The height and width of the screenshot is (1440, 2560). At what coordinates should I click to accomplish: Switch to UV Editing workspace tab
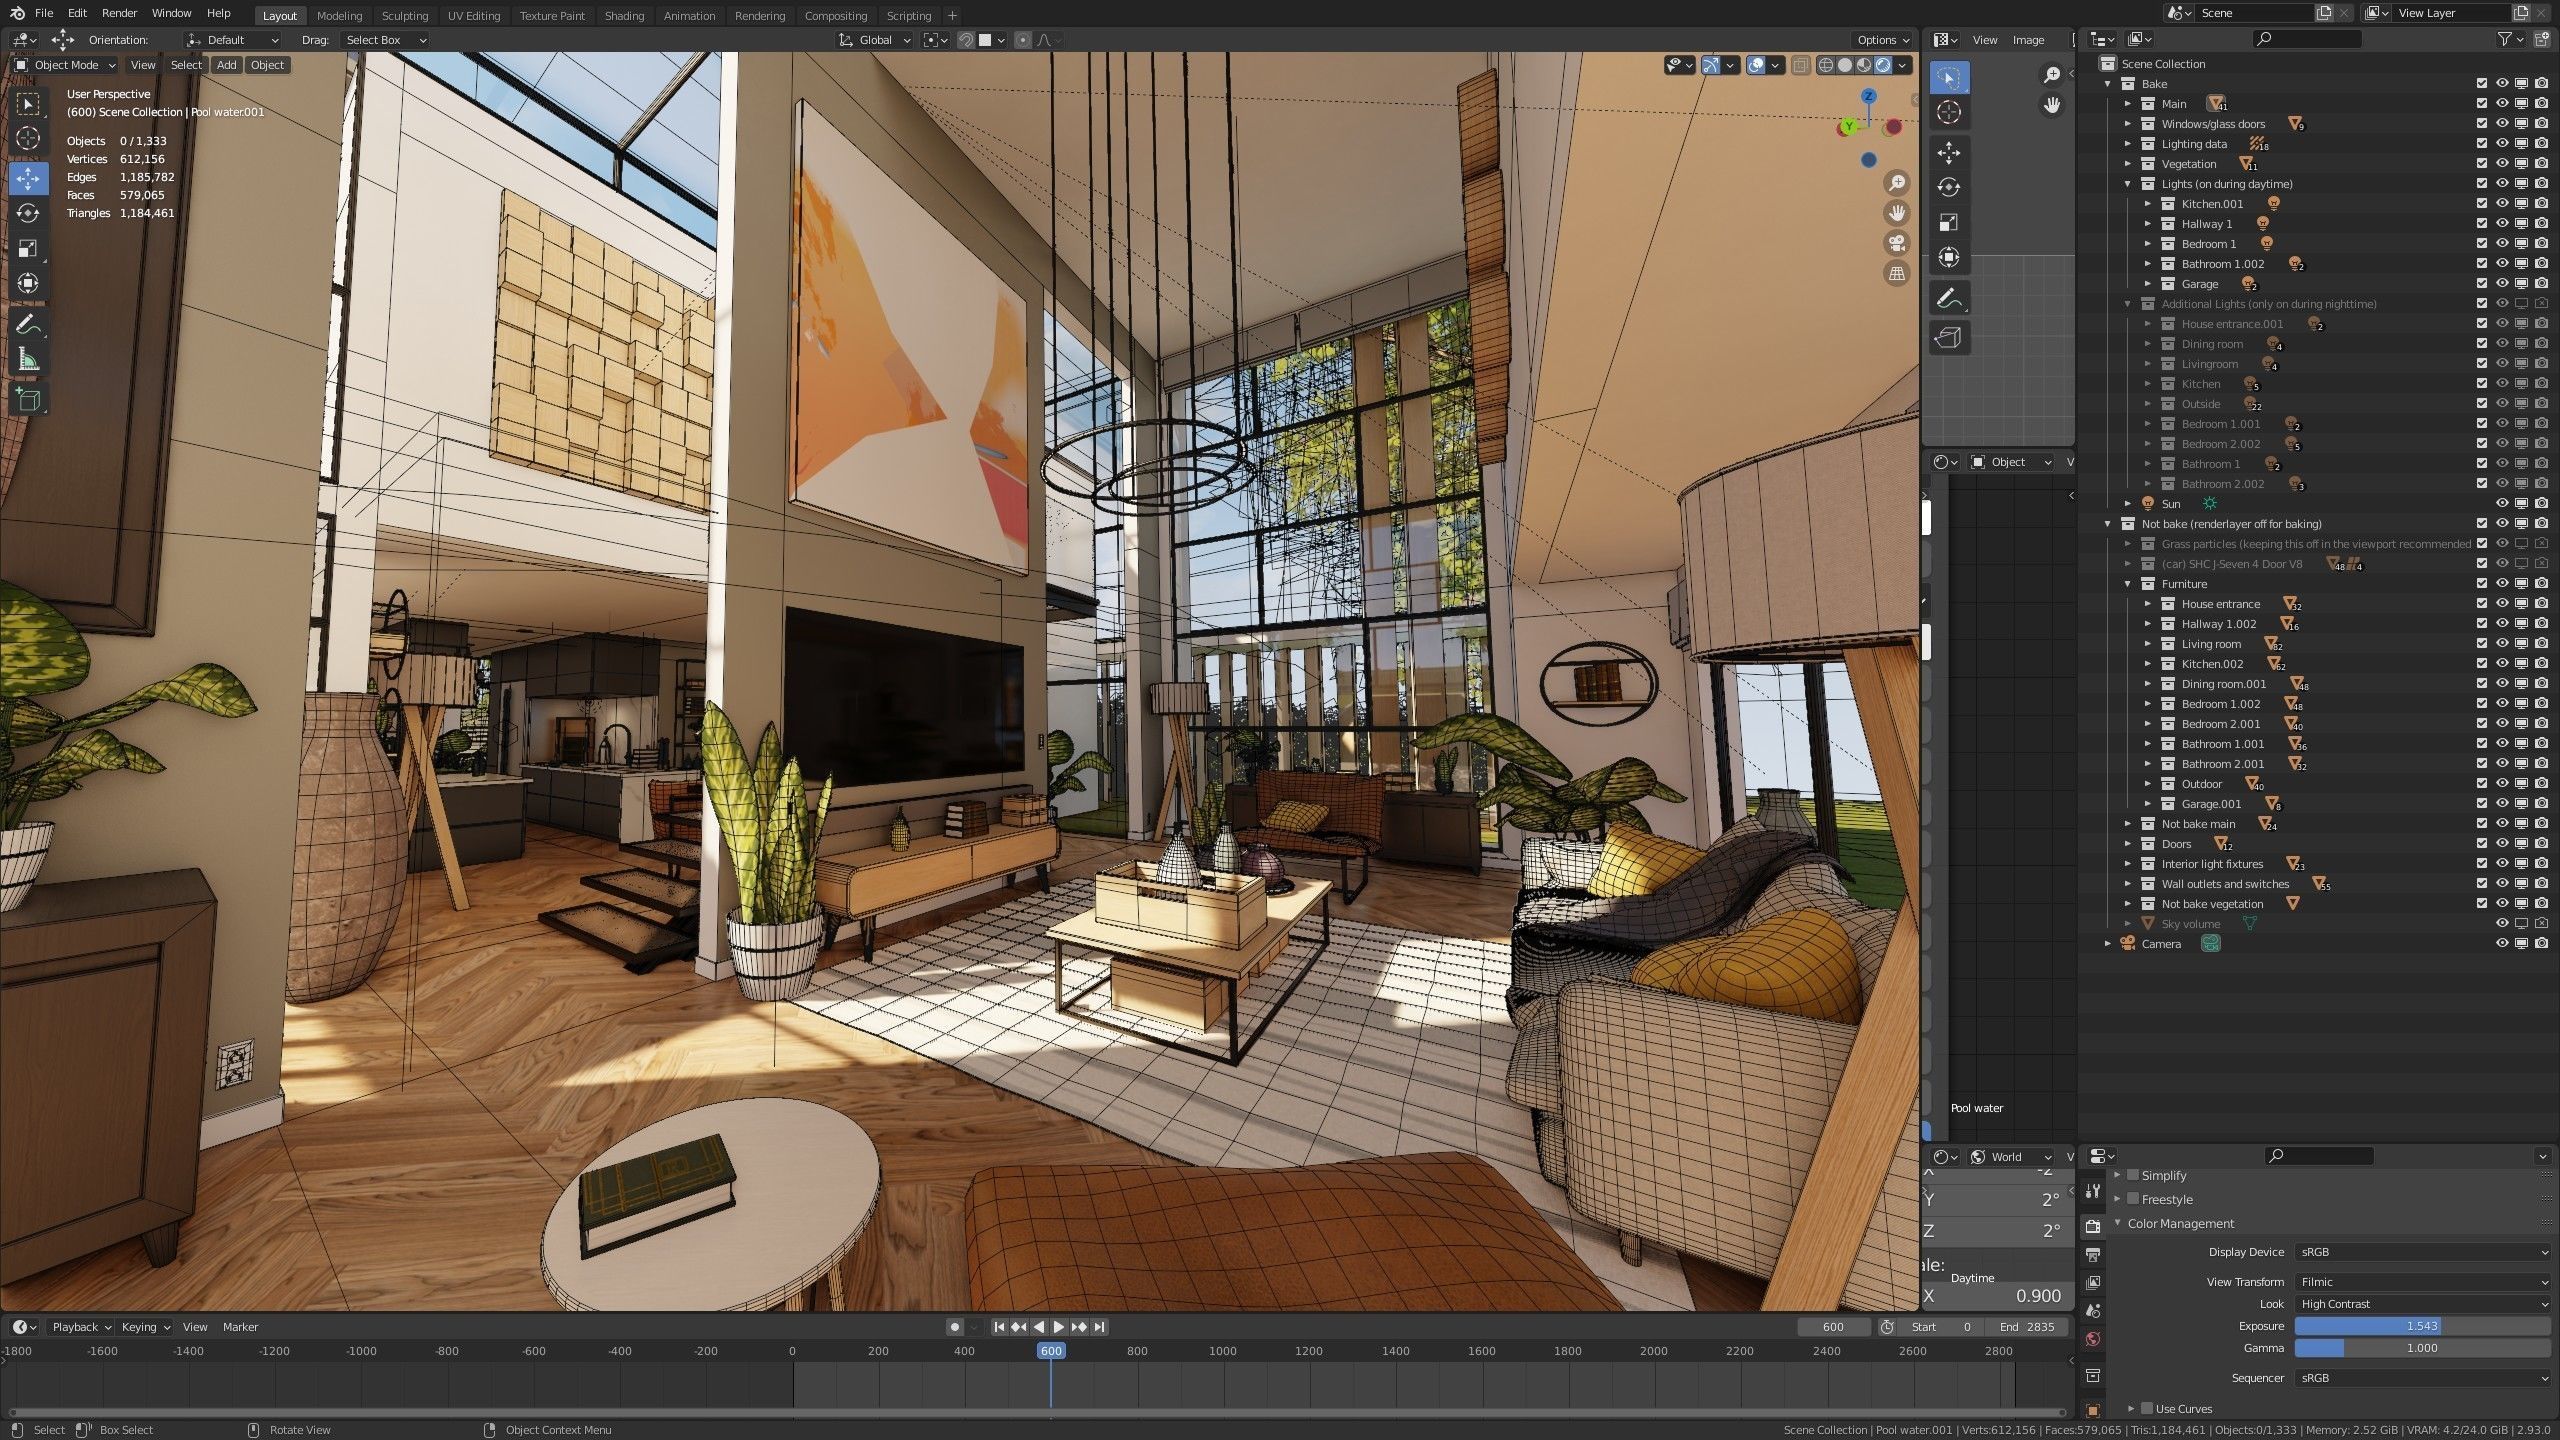(x=474, y=16)
